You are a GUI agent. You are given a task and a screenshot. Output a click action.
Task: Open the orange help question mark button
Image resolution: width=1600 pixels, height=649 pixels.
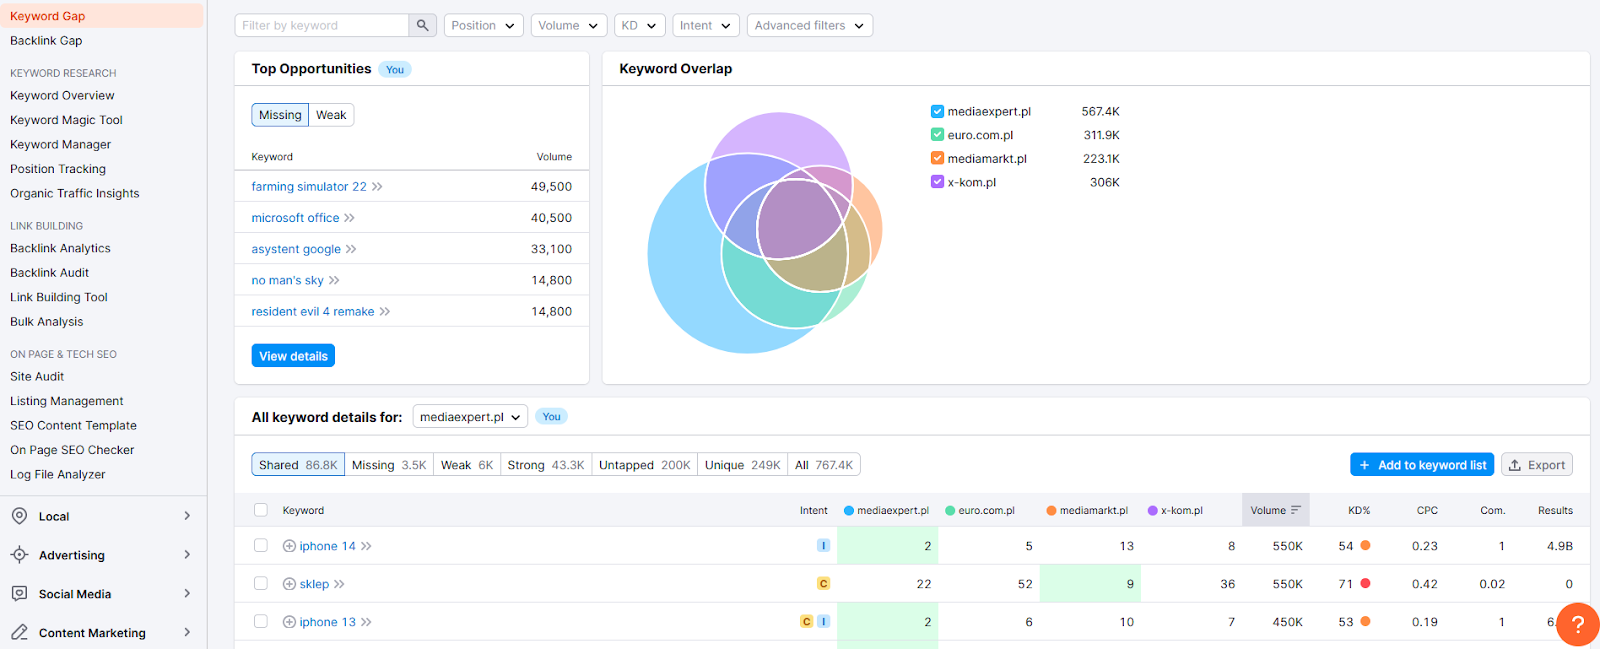pyautogui.click(x=1577, y=625)
